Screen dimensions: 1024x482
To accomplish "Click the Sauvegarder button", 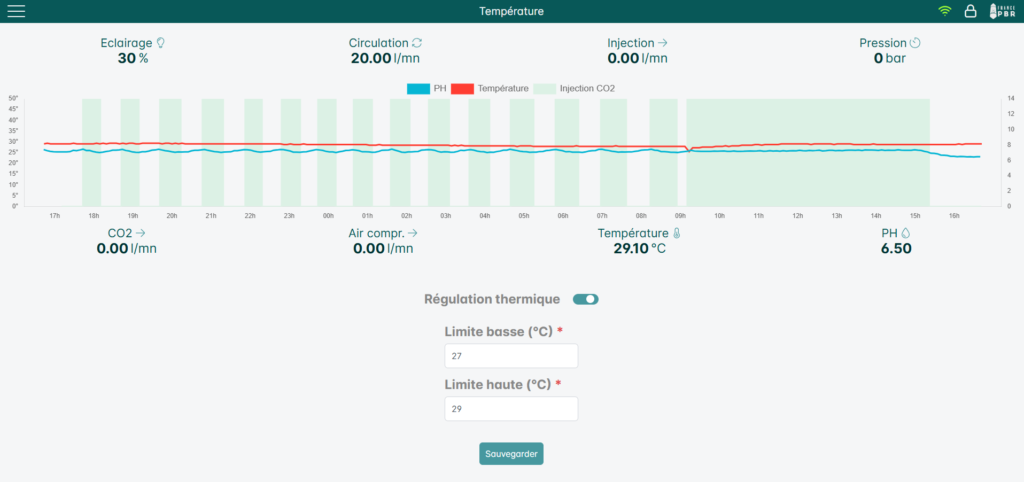I will point(511,453).
